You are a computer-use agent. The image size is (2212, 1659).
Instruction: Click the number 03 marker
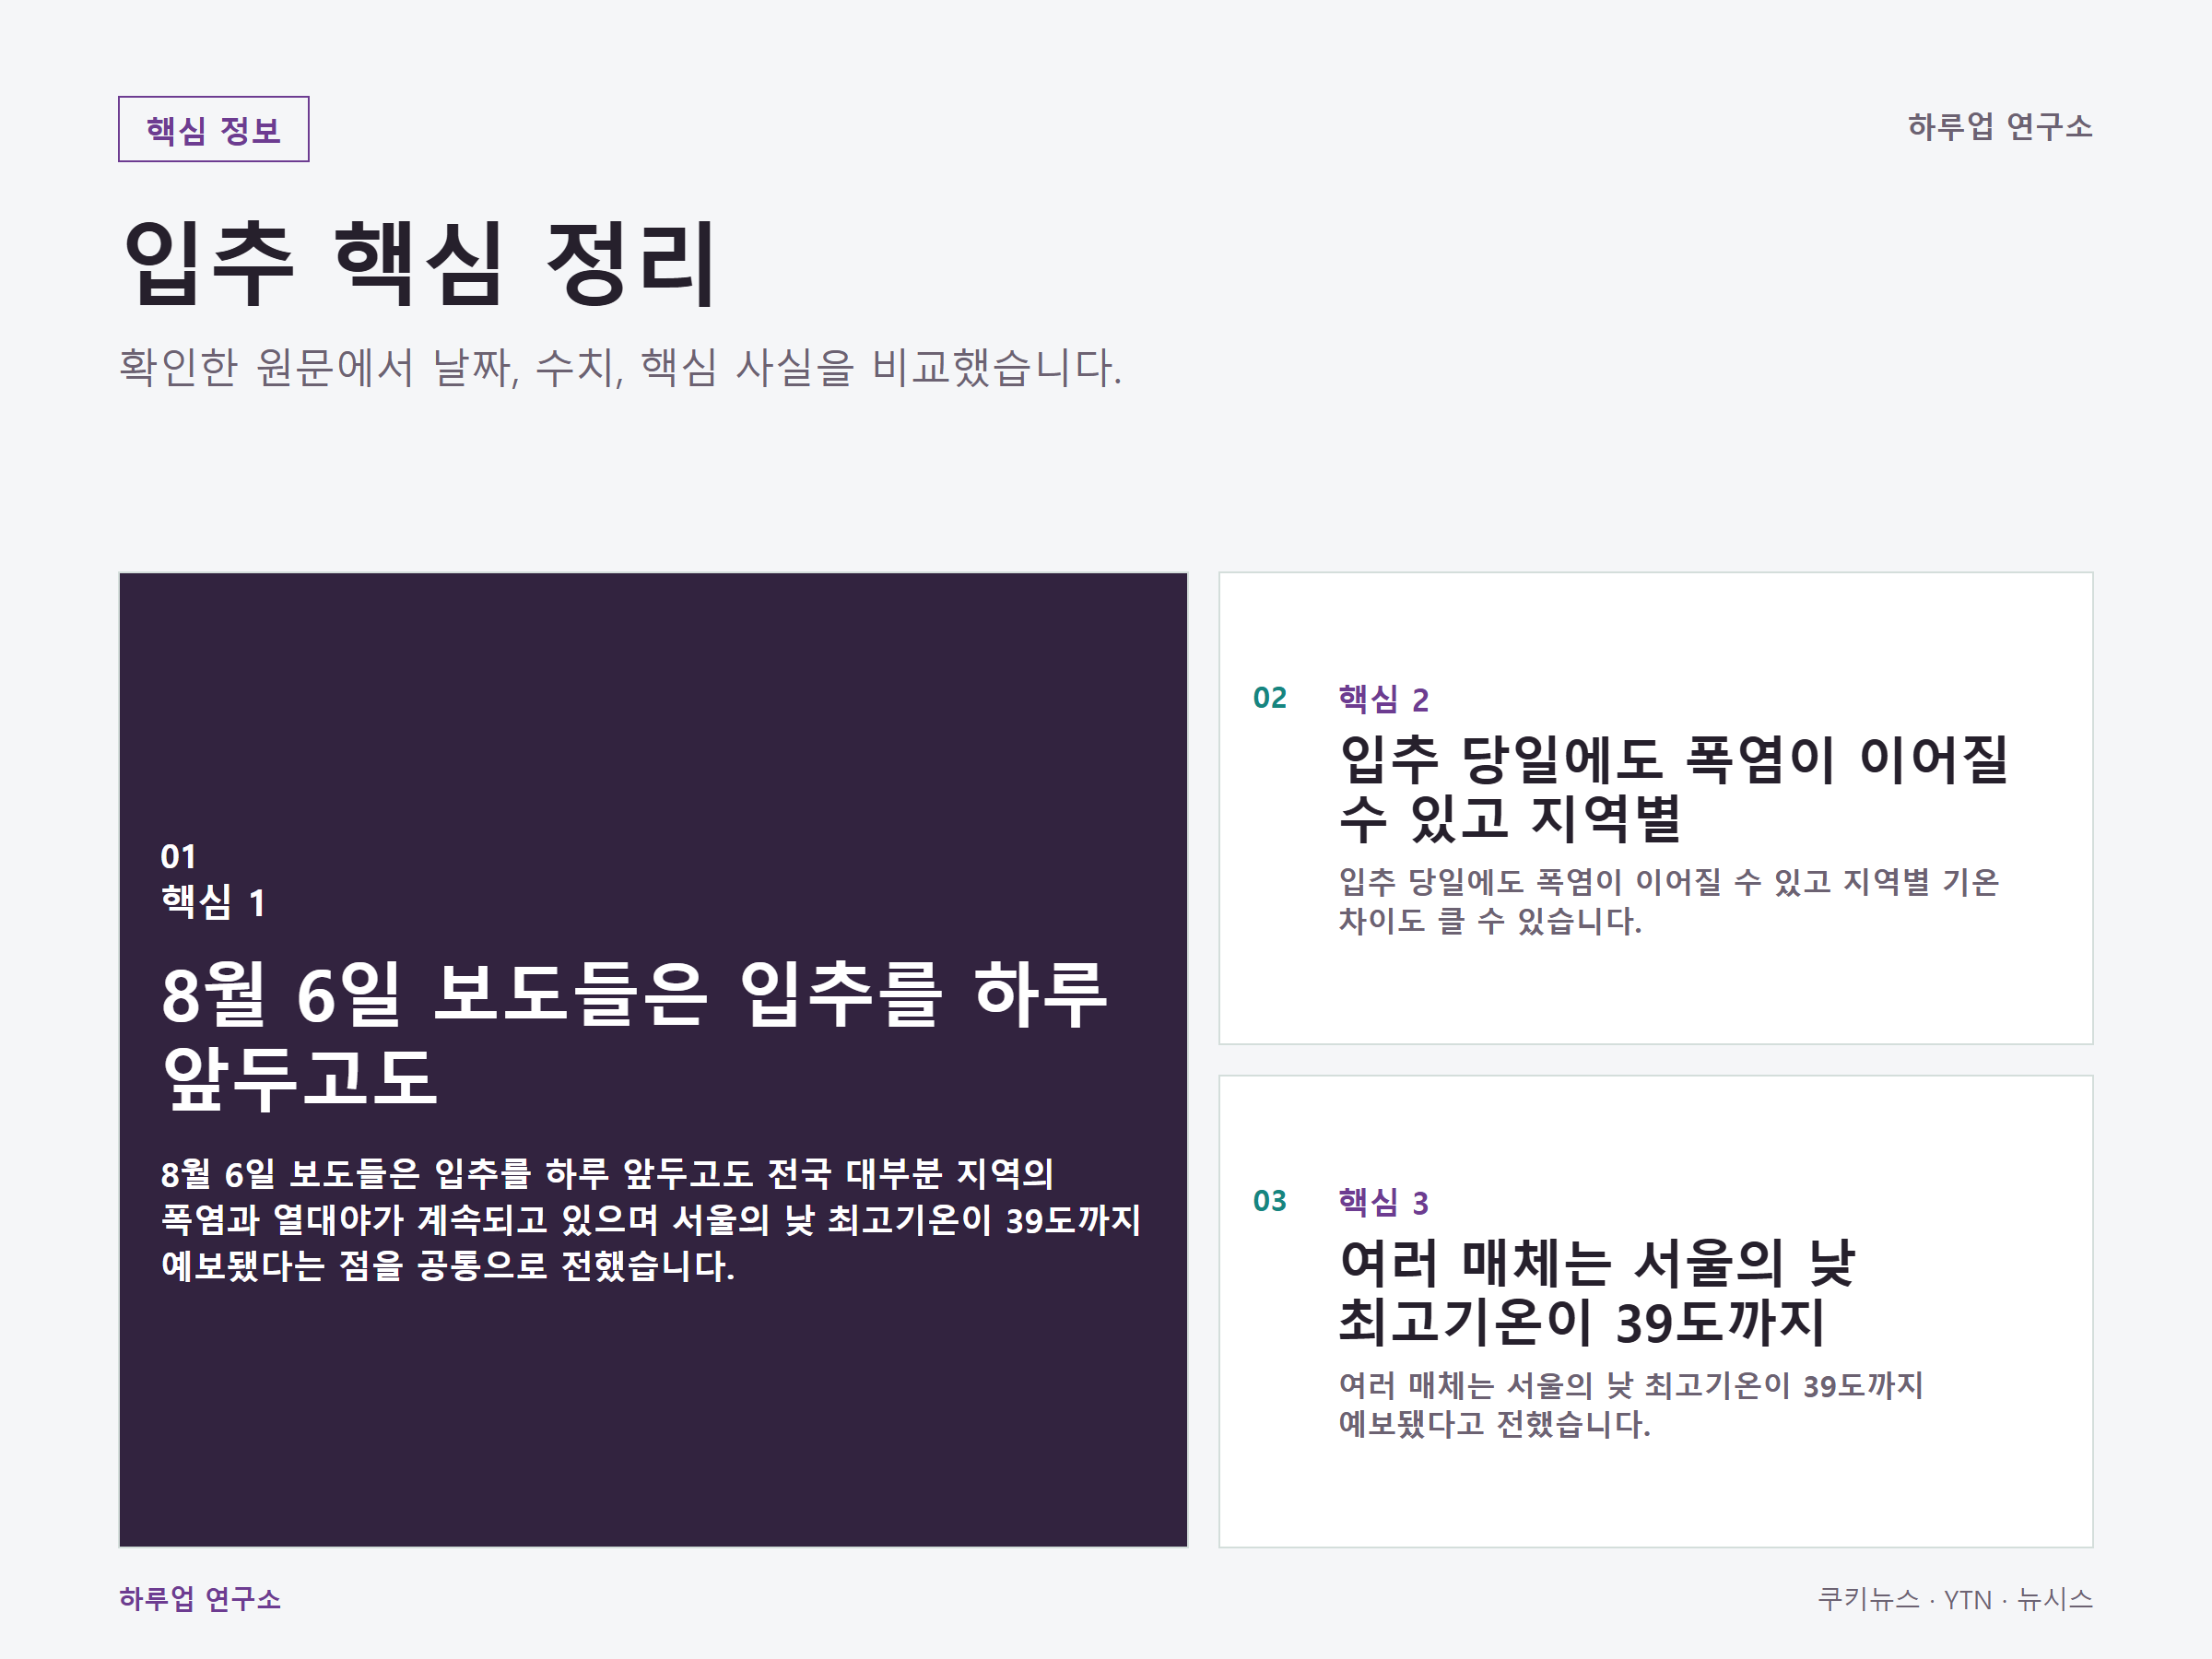click(1269, 1201)
